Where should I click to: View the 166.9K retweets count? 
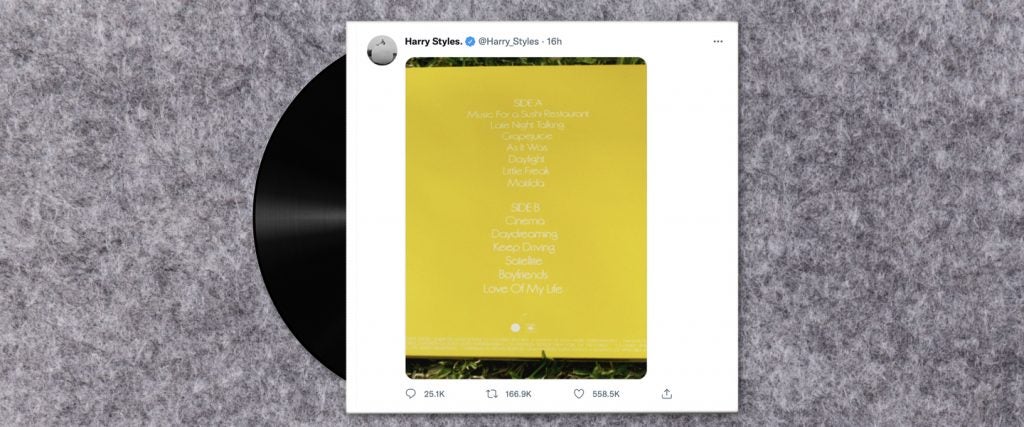pos(519,394)
